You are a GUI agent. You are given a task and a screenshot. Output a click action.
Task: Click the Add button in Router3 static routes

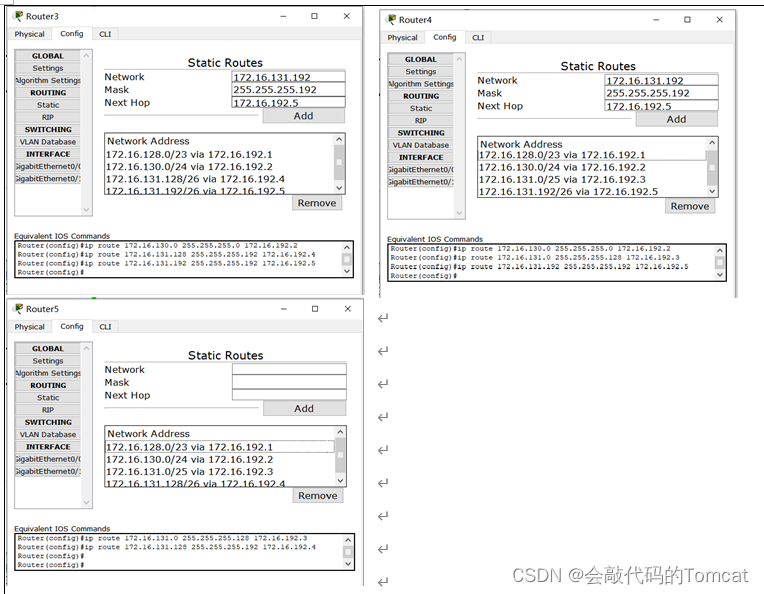pos(304,116)
